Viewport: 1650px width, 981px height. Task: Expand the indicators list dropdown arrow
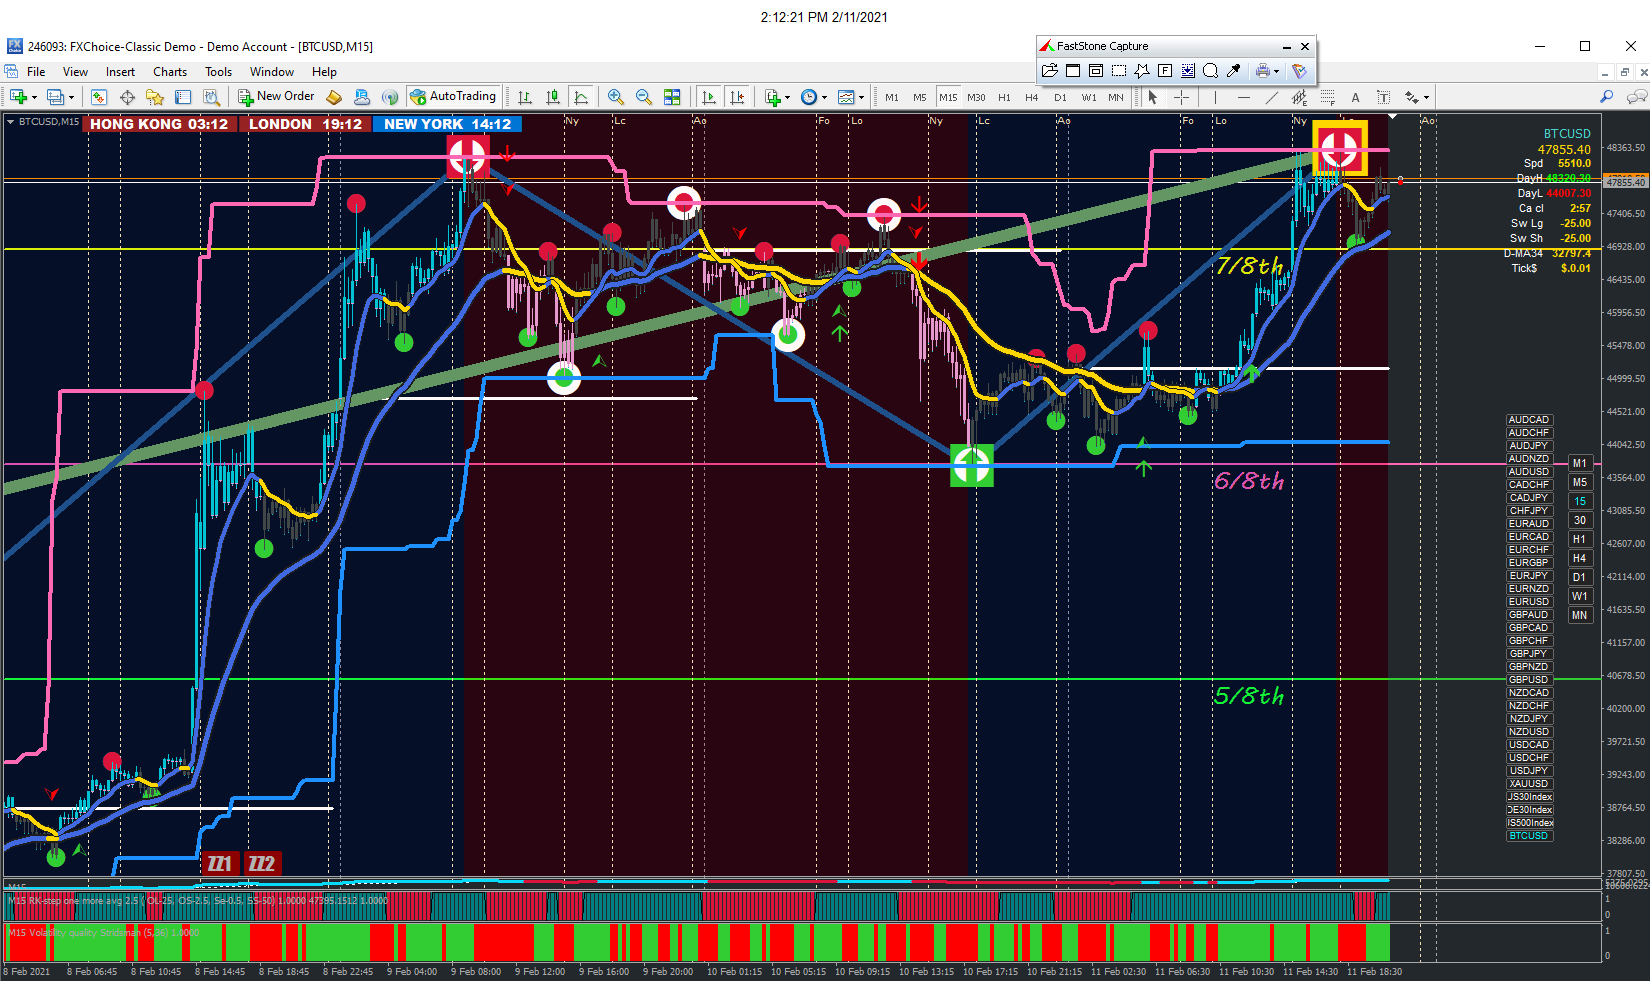pyautogui.click(x=787, y=98)
